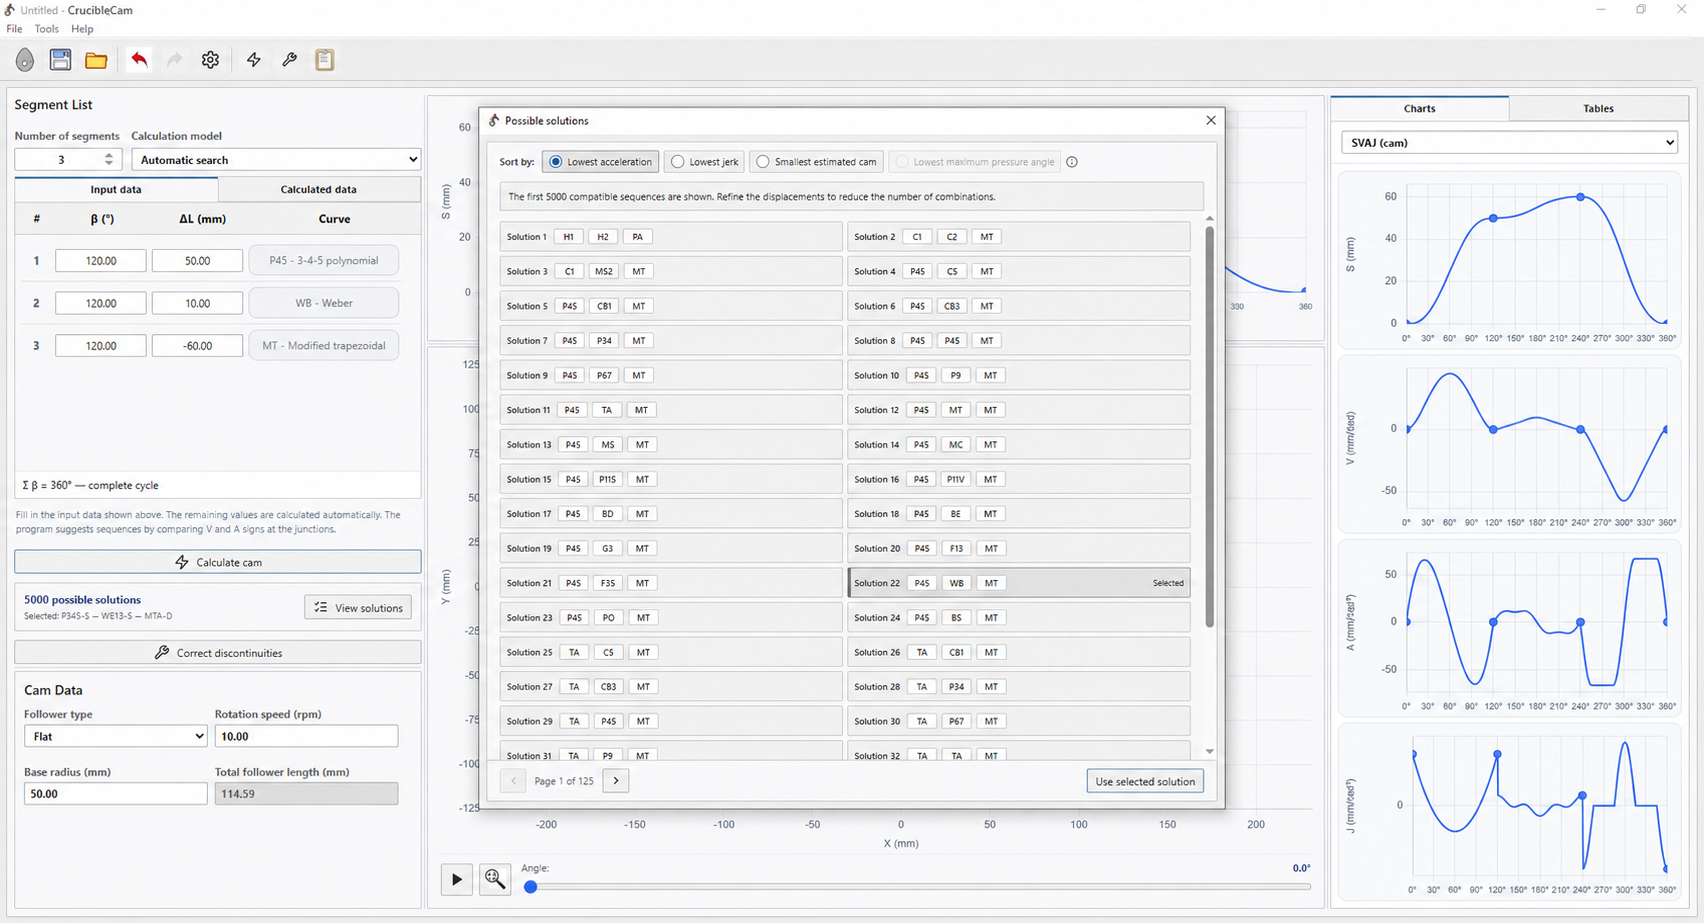1704x923 pixels.
Task: Play the cam animation
Action: click(457, 880)
